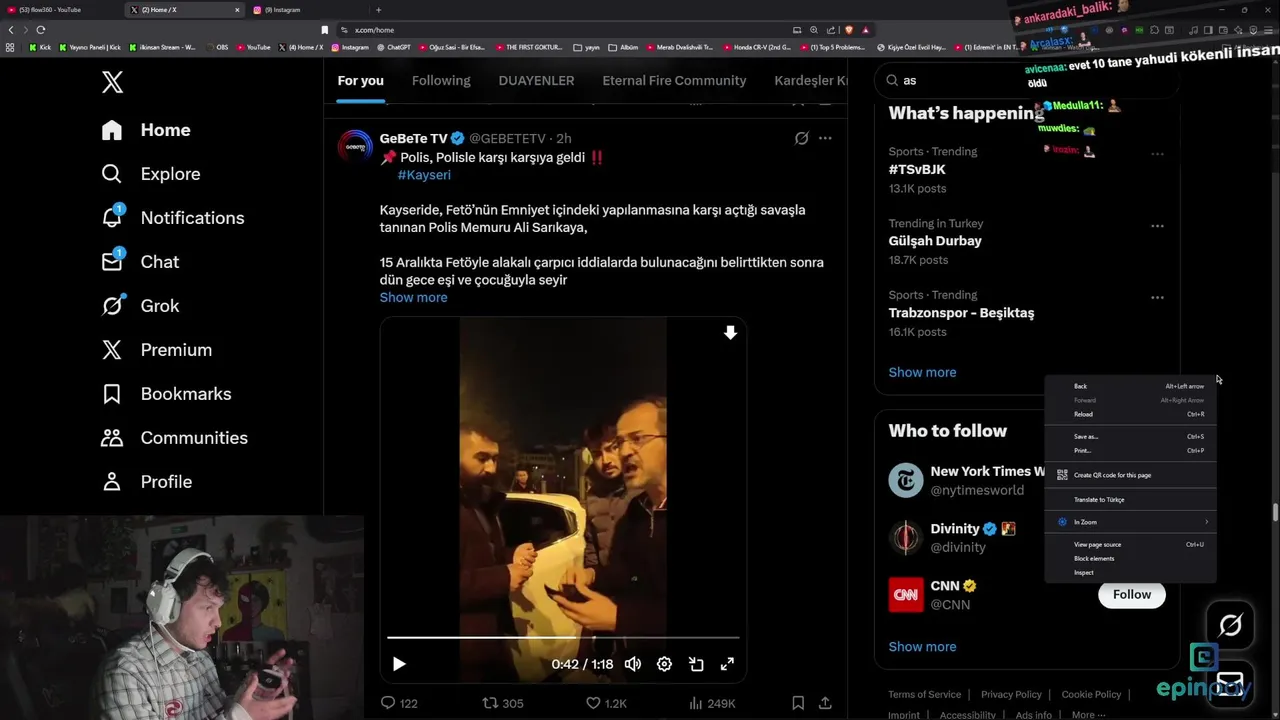The height and width of the screenshot is (720, 1280).
Task: Open trending Trabzonspor - Beşiktaş
Action: pyautogui.click(x=961, y=313)
